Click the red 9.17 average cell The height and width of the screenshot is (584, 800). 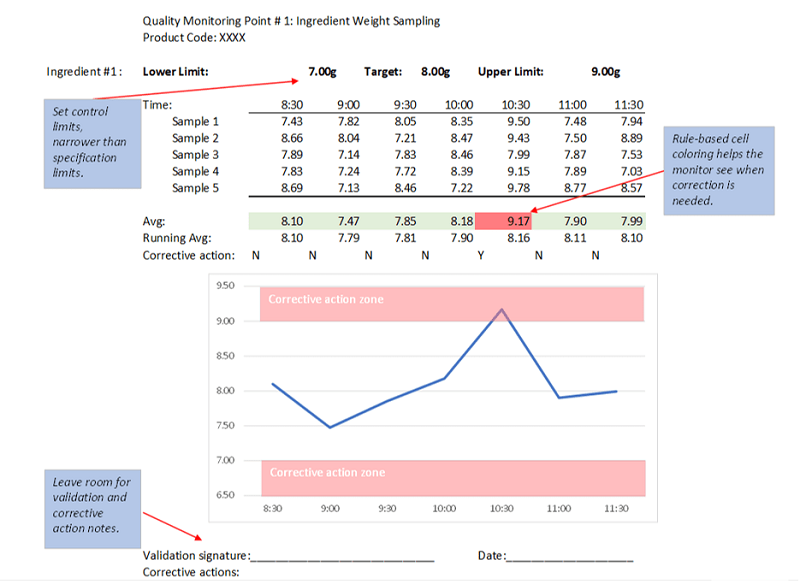(x=503, y=221)
